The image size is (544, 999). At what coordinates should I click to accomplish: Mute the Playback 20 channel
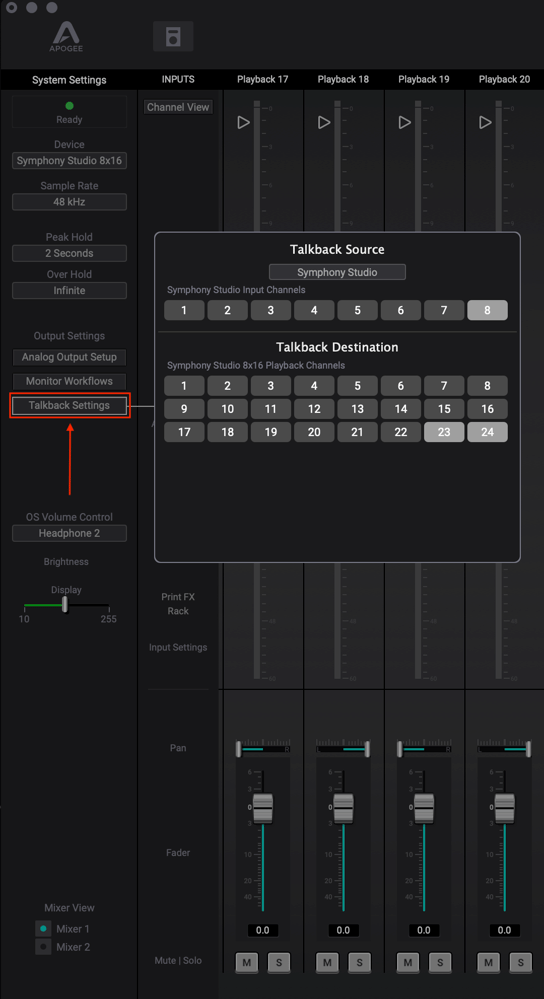click(489, 962)
